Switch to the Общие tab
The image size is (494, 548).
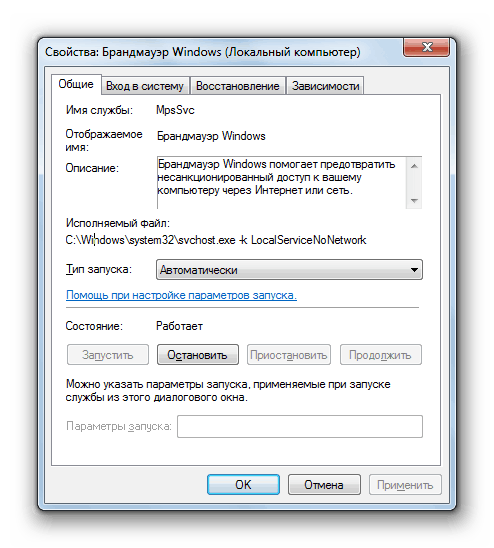pyautogui.click(x=76, y=84)
